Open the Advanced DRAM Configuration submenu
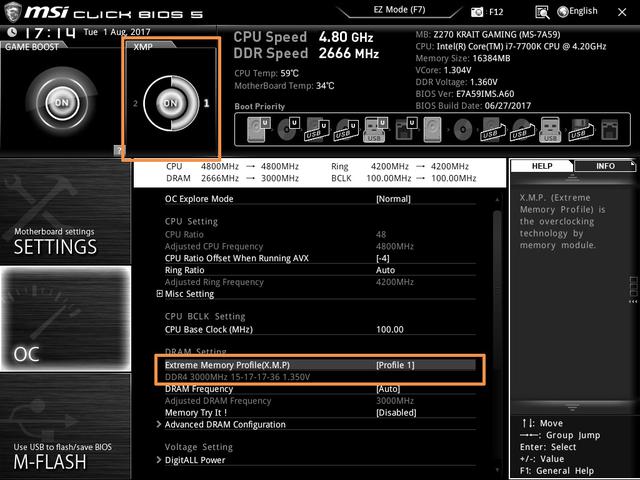 (x=221, y=424)
